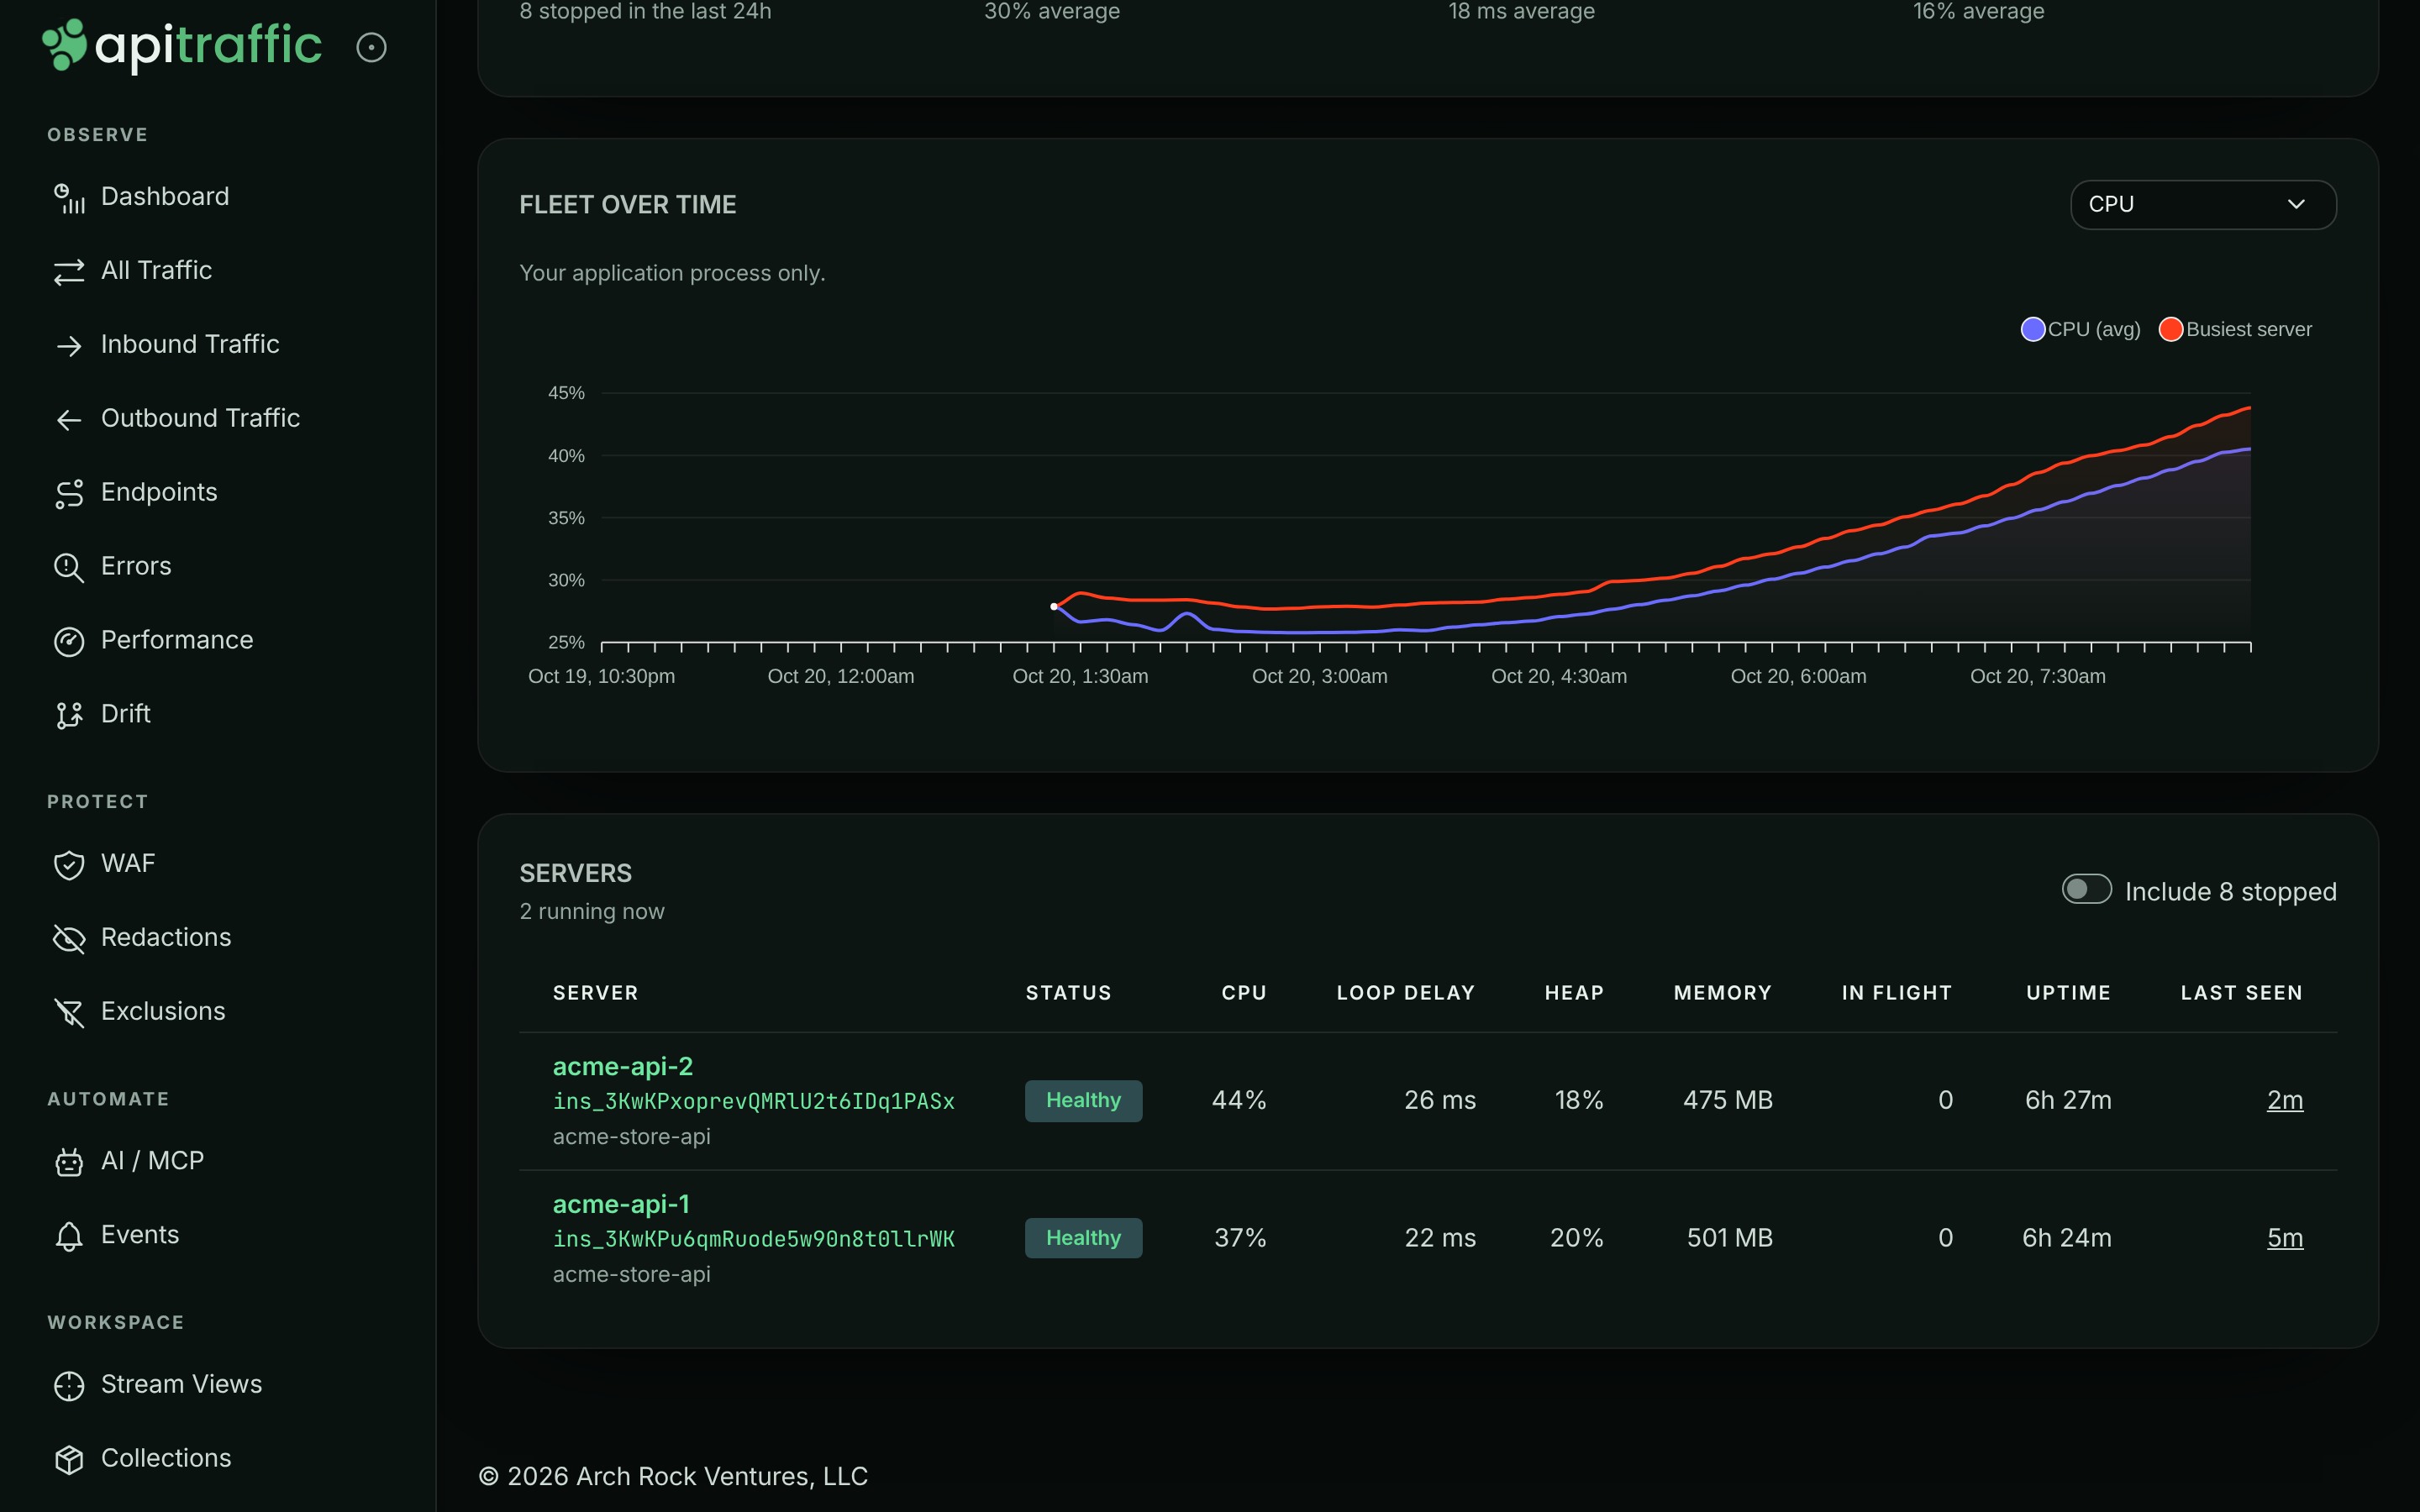The height and width of the screenshot is (1512, 2420).
Task: Click the white start point on the chart
Action: 1054,606
